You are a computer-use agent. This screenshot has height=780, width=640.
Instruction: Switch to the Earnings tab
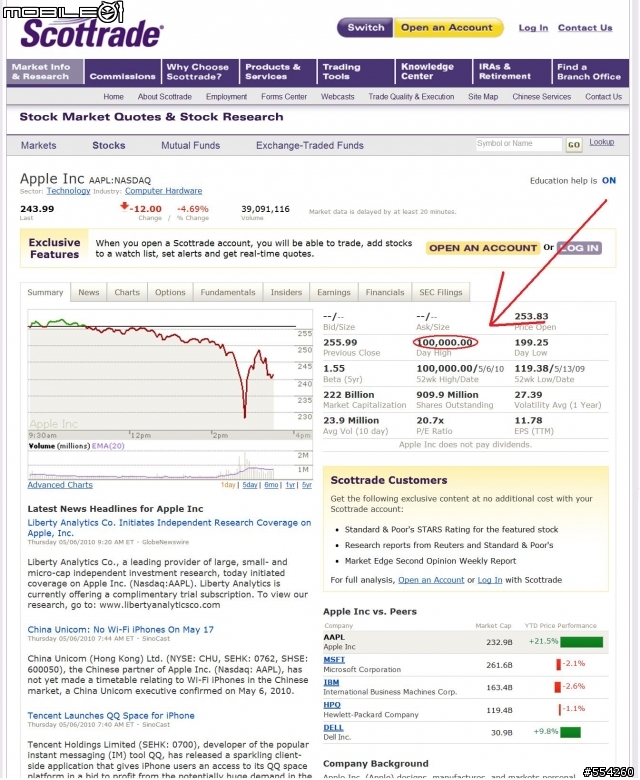point(334,292)
